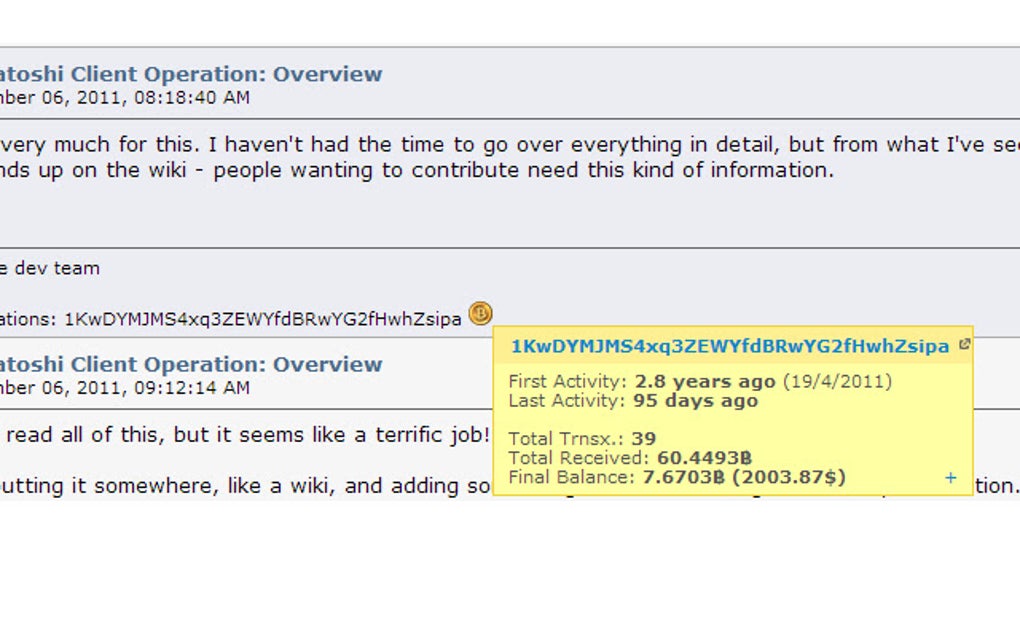Click the Last Activity '95 days ago' value
1020x638 pixels.
point(695,401)
